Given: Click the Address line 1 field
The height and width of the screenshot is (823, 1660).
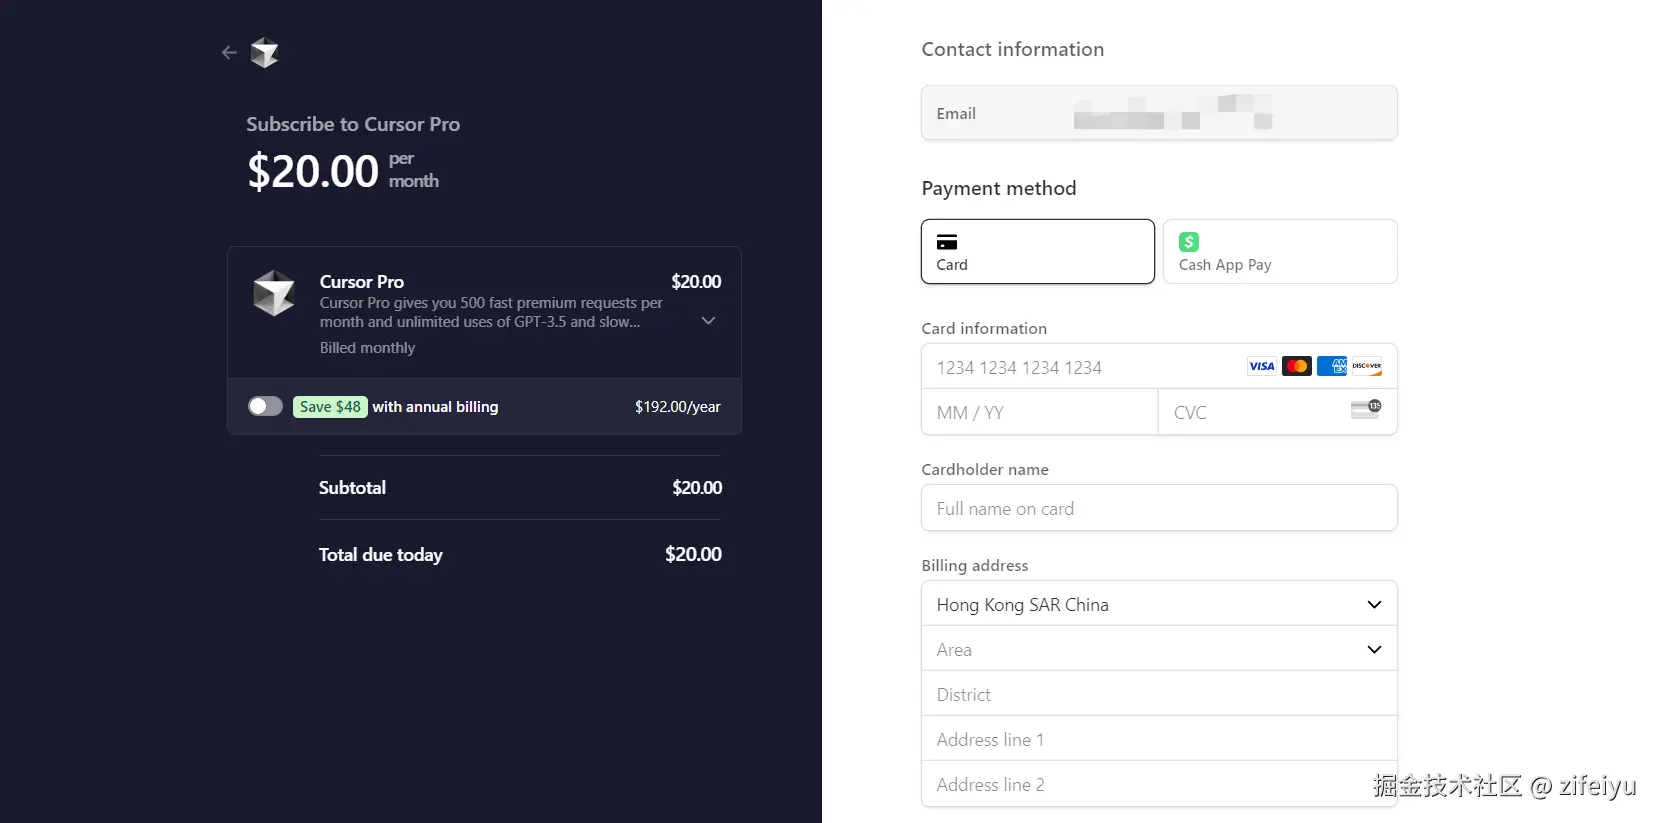Looking at the screenshot, I should [1159, 739].
